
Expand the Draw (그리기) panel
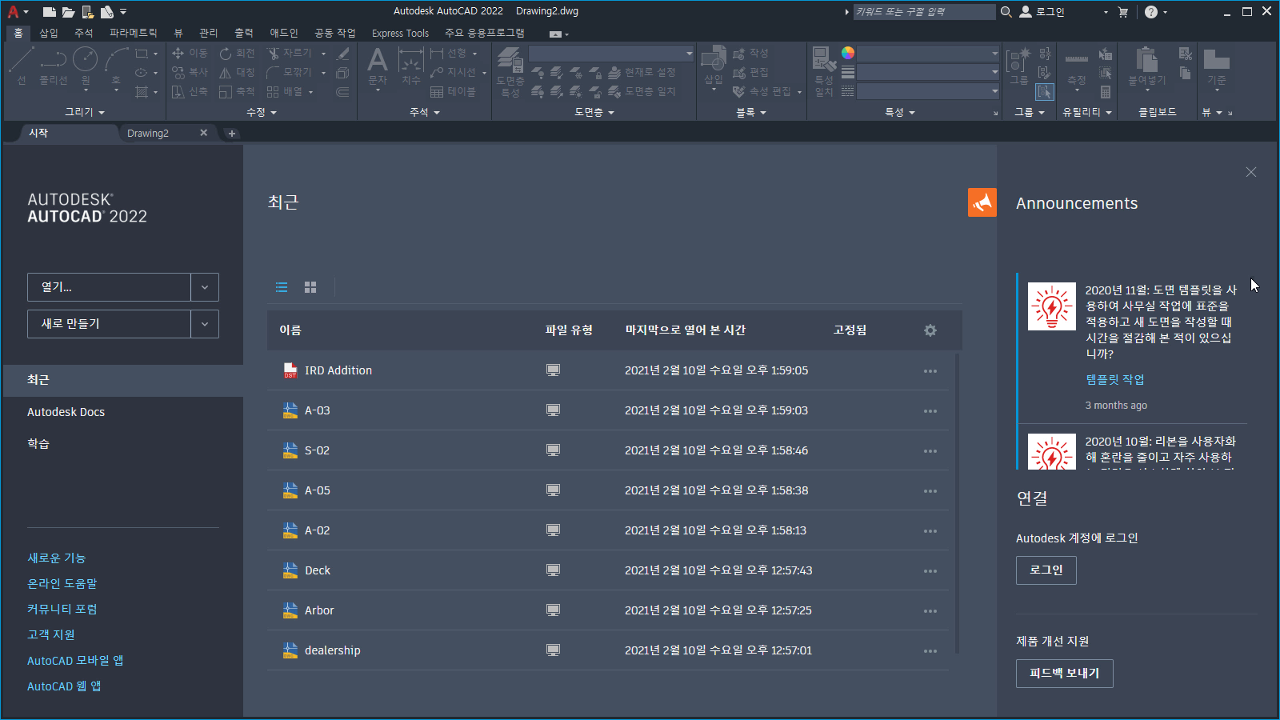[x=85, y=112]
